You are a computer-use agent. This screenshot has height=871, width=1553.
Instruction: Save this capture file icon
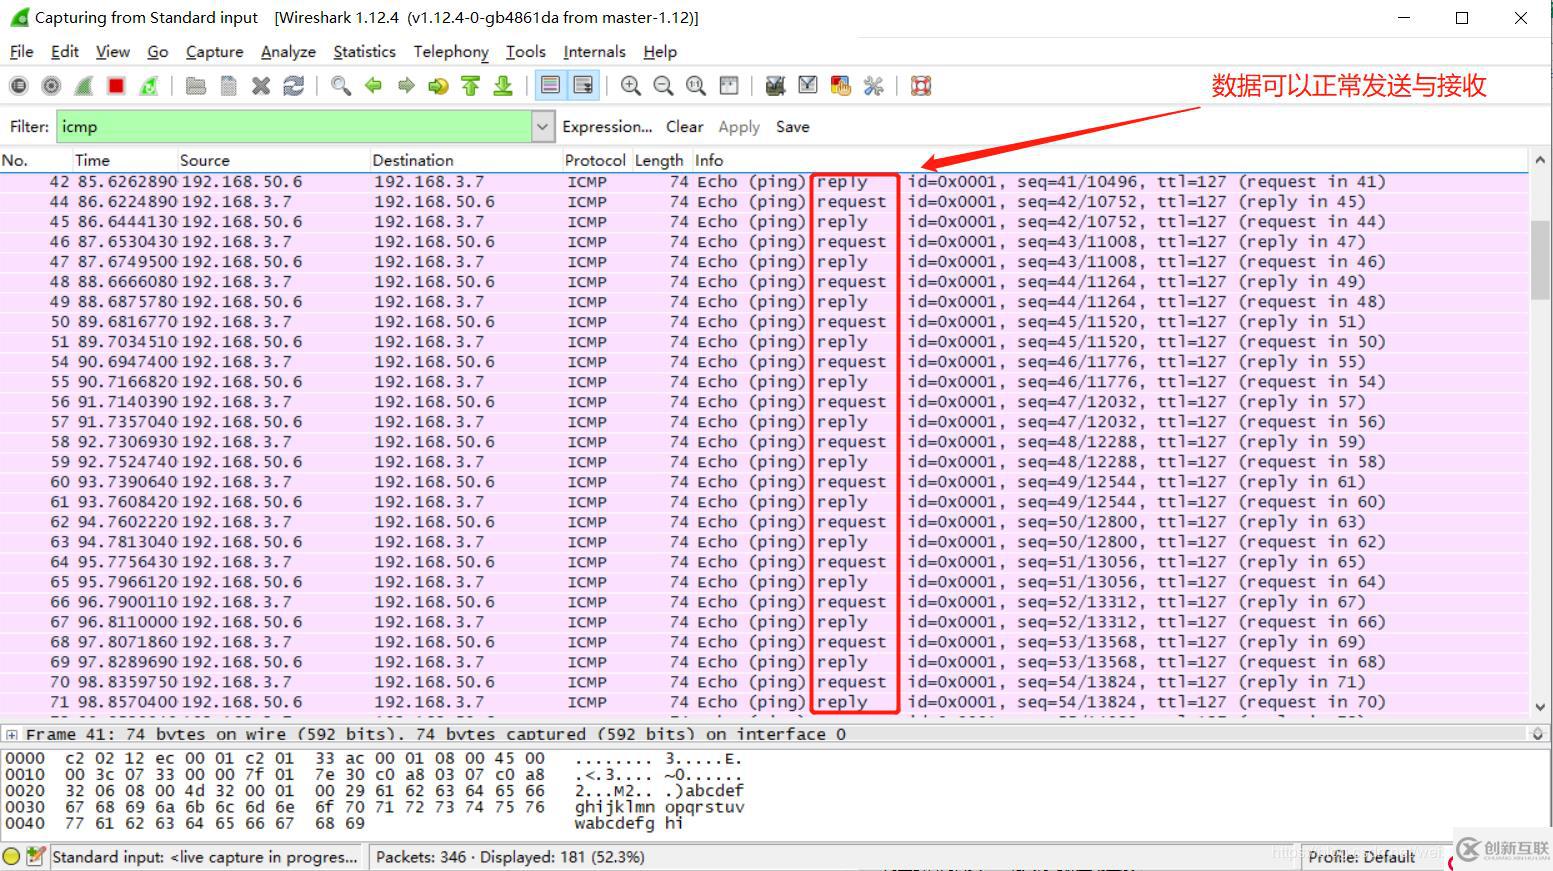click(229, 86)
